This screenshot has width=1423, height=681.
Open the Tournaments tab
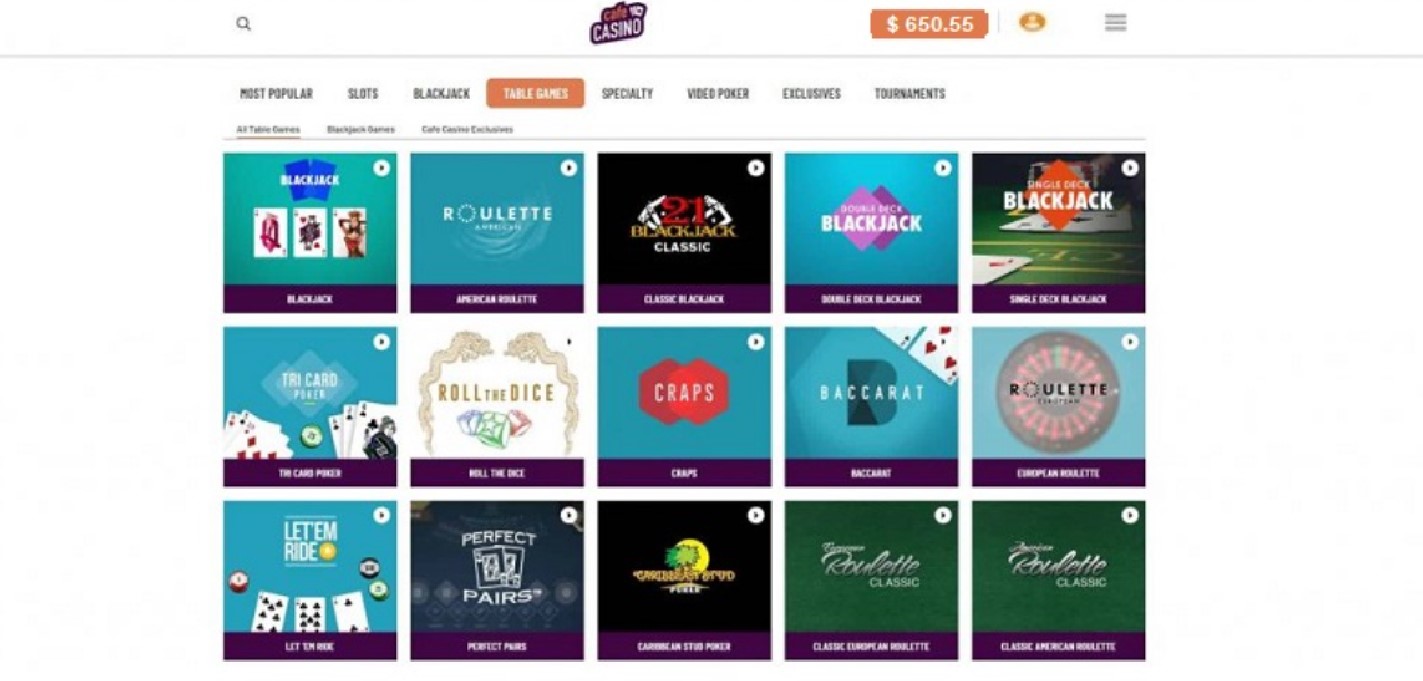(910, 93)
